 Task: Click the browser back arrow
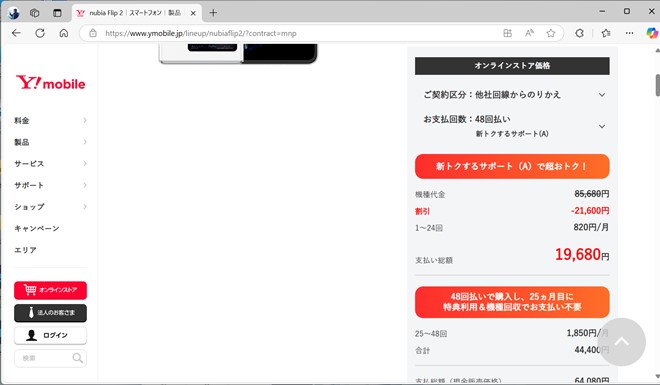(16, 33)
